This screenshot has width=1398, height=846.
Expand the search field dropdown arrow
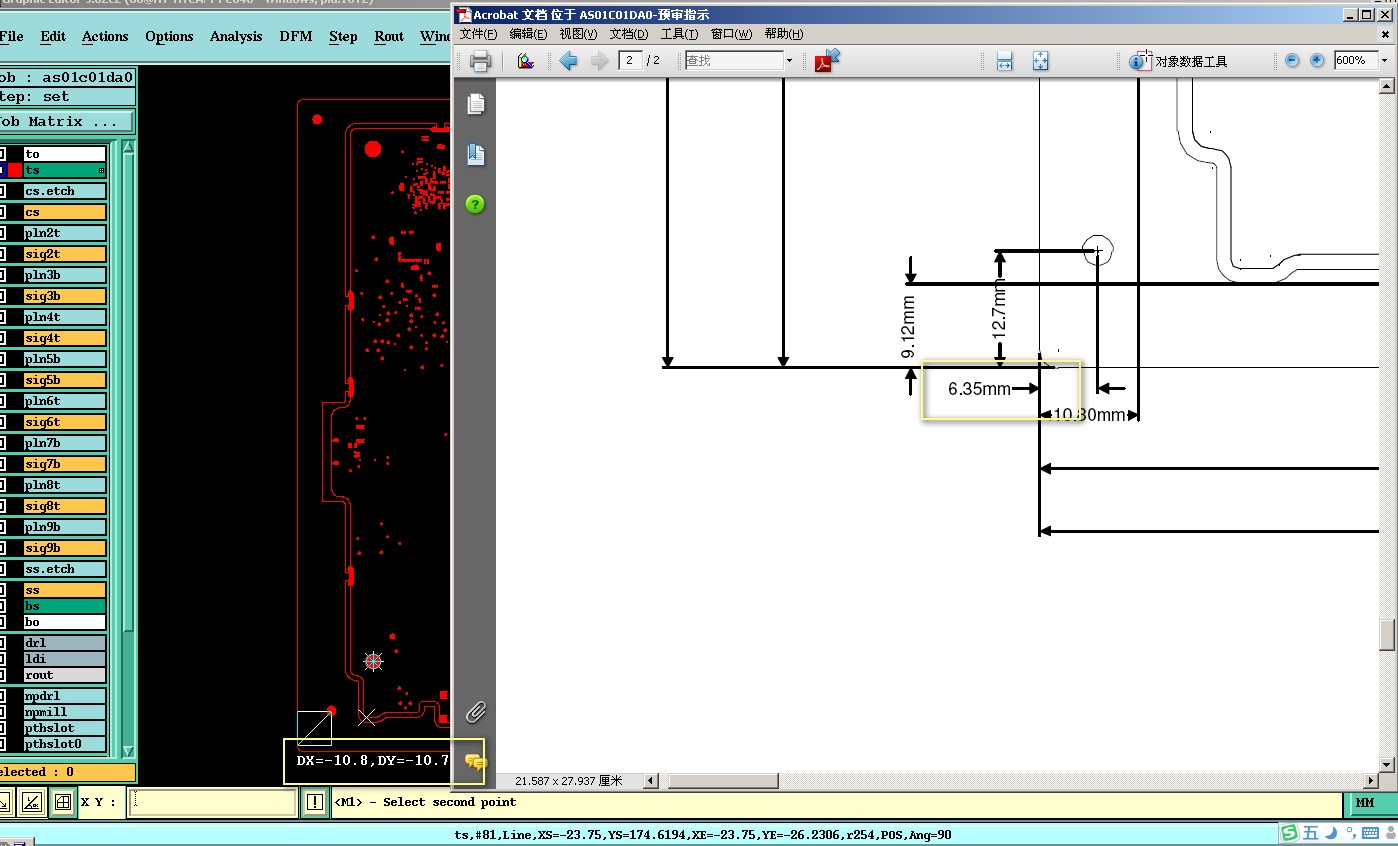coord(789,61)
